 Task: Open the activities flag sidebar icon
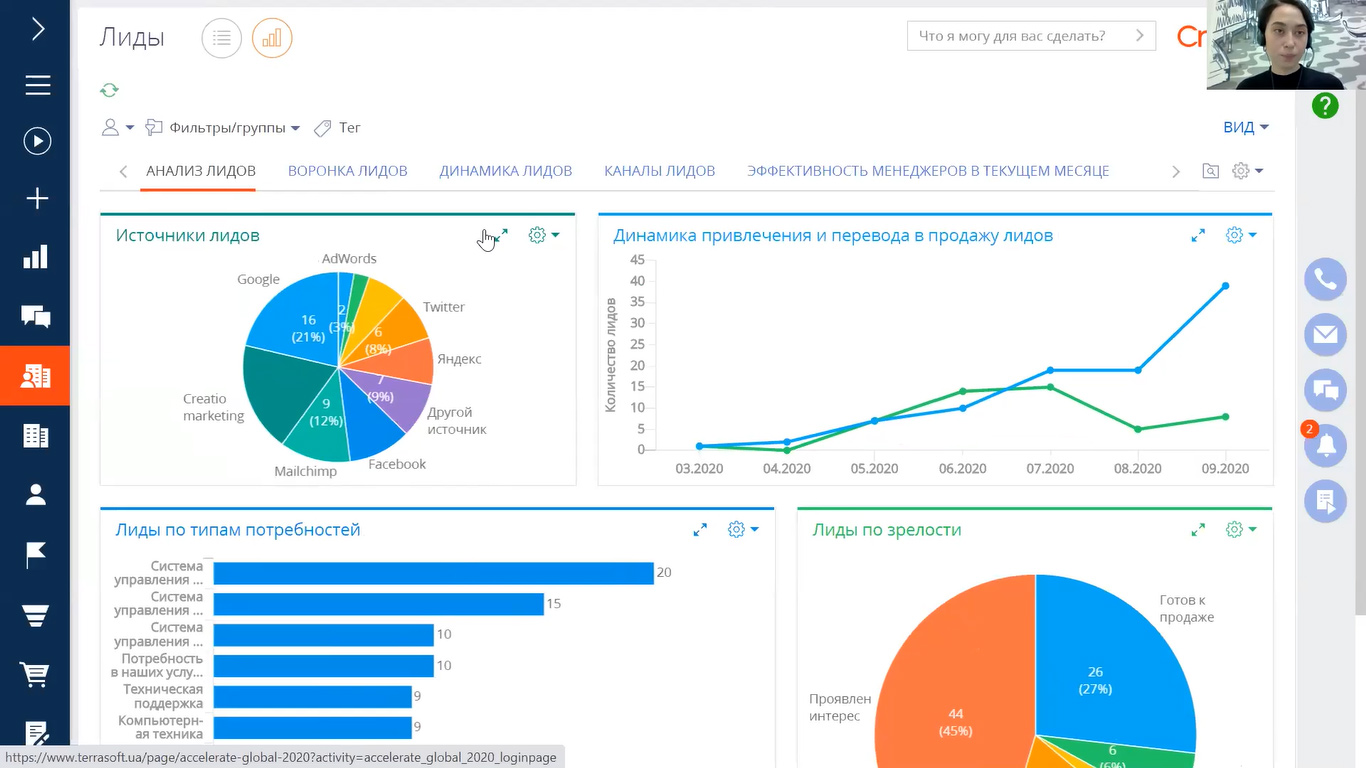pyautogui.click(x=36, y=555)
